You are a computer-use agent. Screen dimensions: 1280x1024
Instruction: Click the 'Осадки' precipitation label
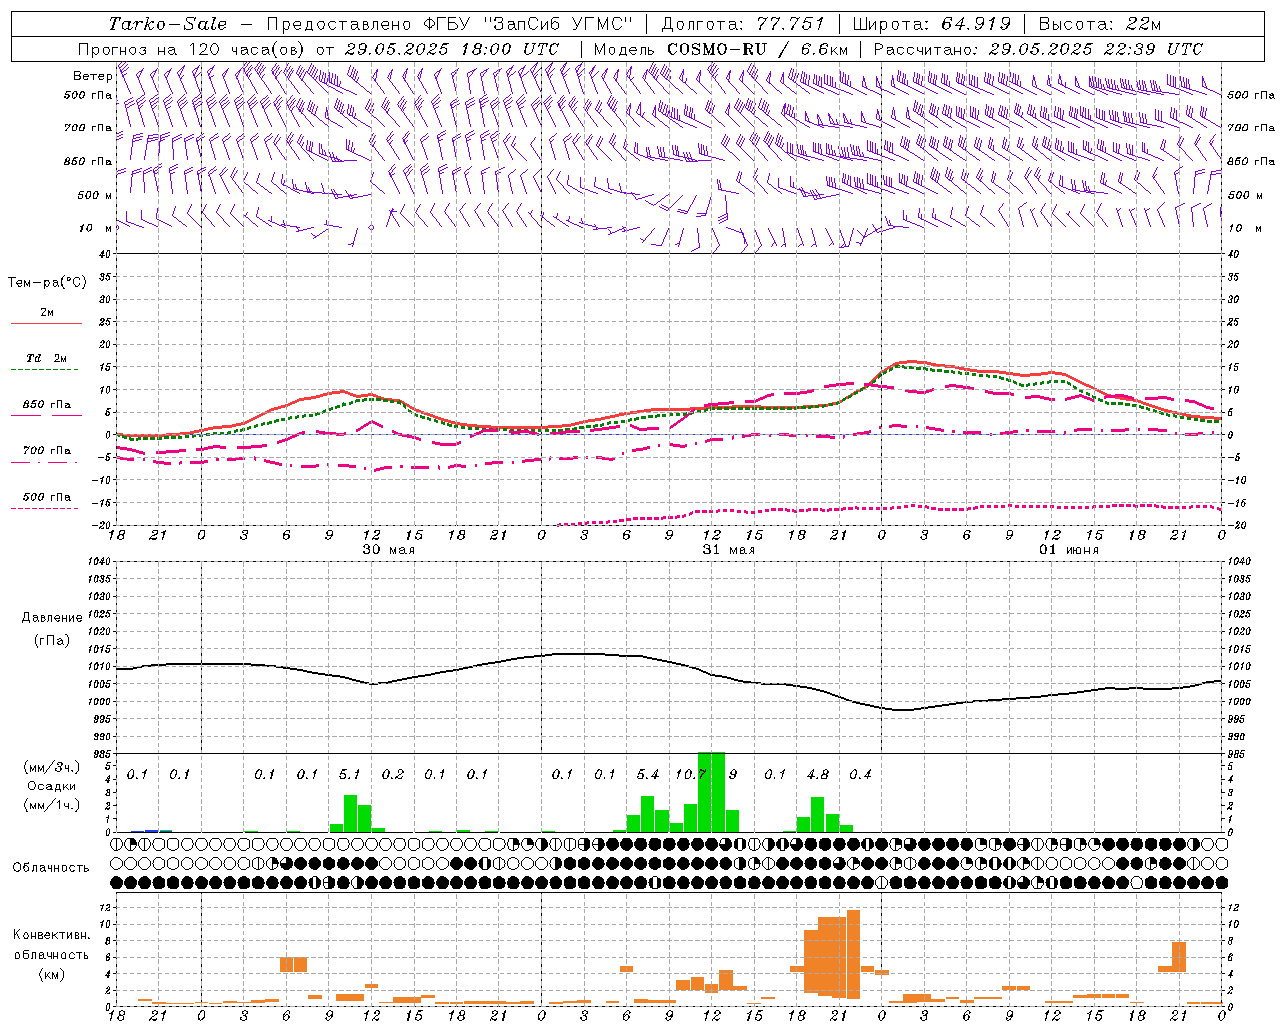pos(52,786)
